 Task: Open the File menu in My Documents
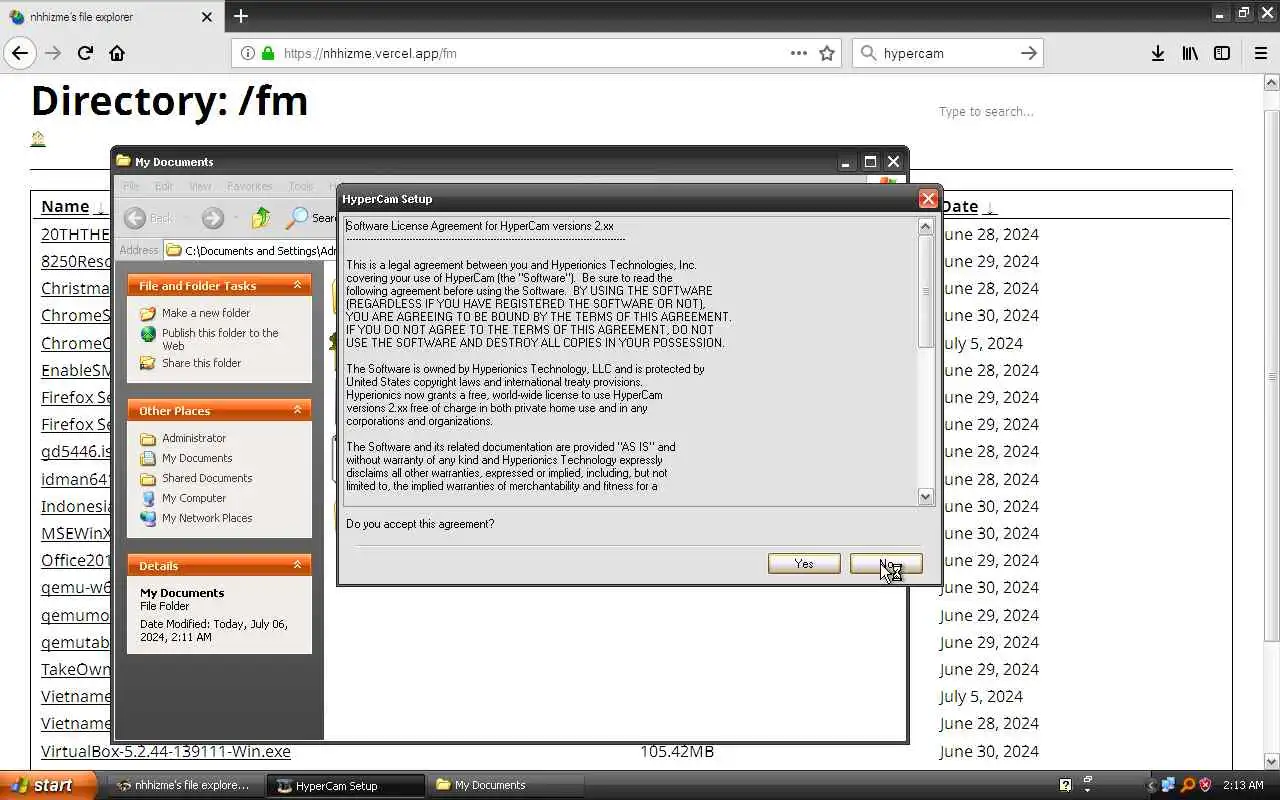pyautogui.click(x=131, y=186)
